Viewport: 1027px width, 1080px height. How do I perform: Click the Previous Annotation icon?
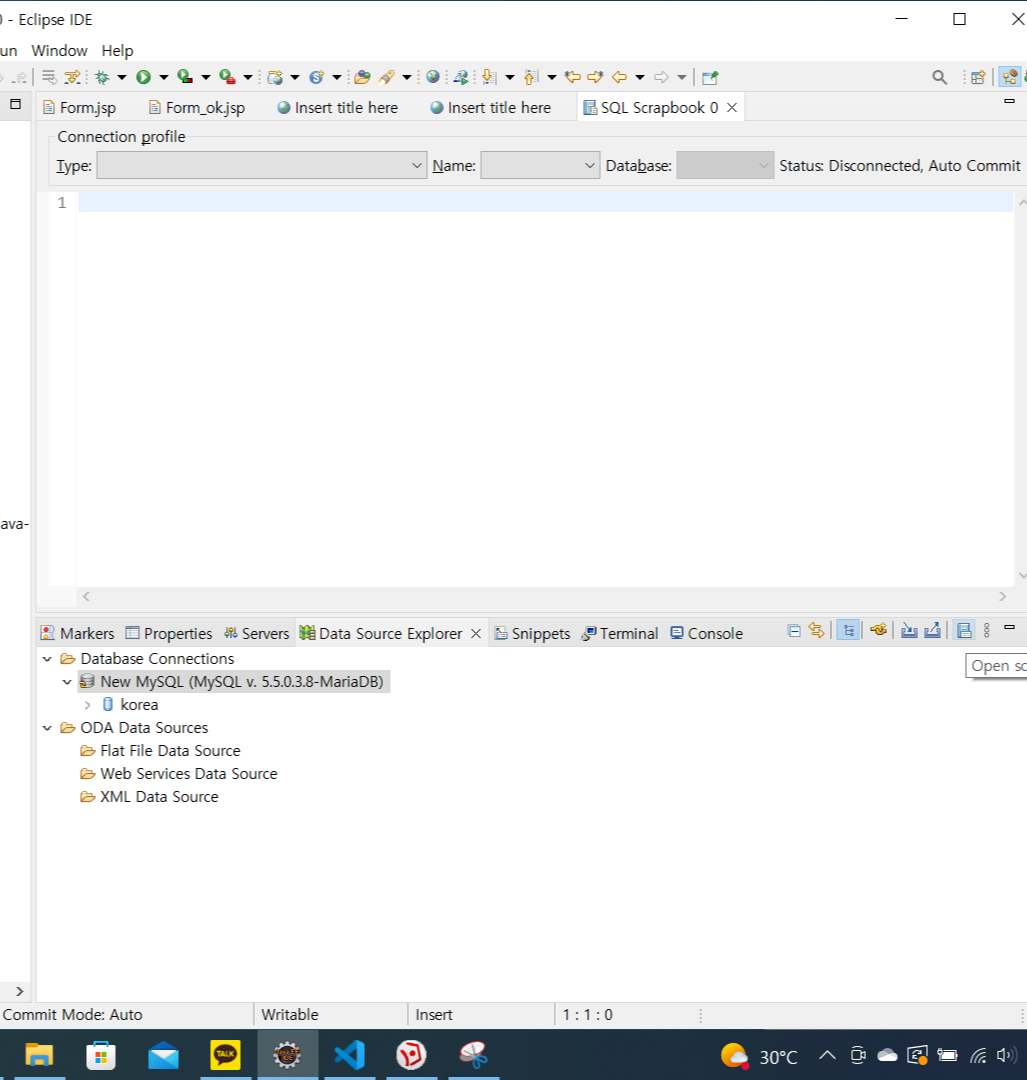coord(531,77)
